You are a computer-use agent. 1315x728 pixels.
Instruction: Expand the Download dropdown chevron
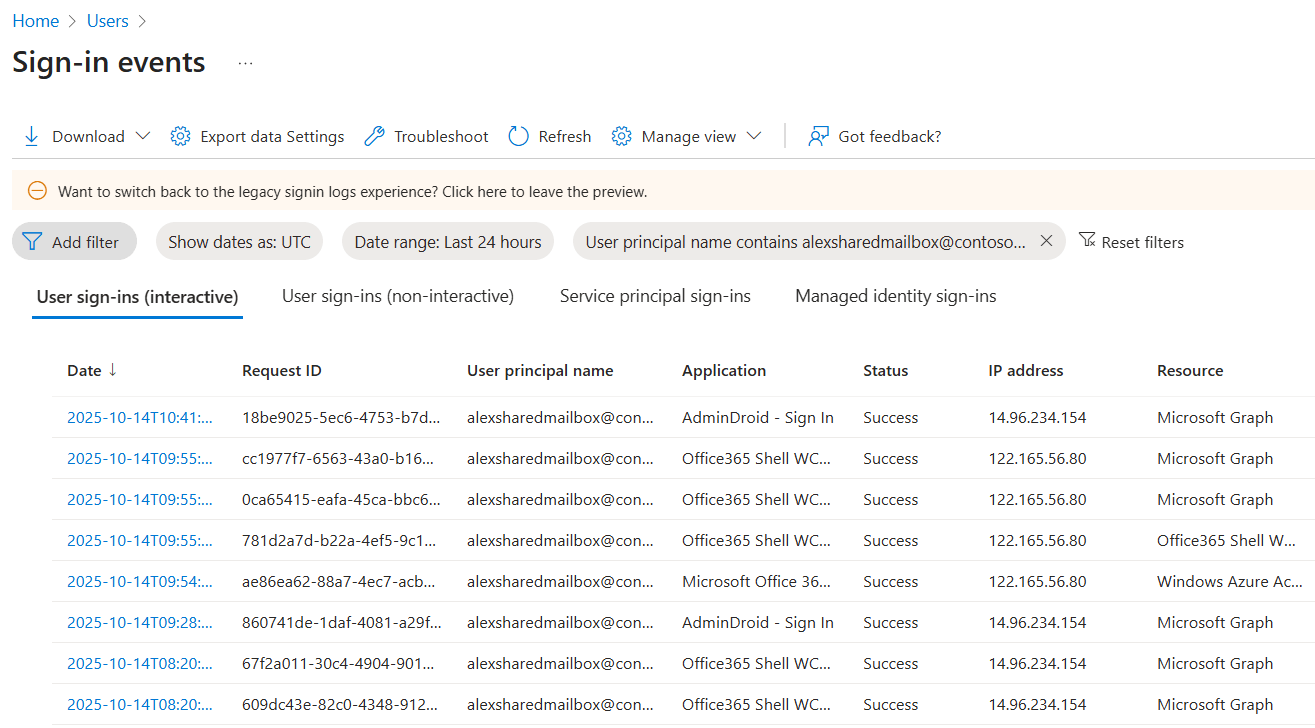(x=143, y=136)
